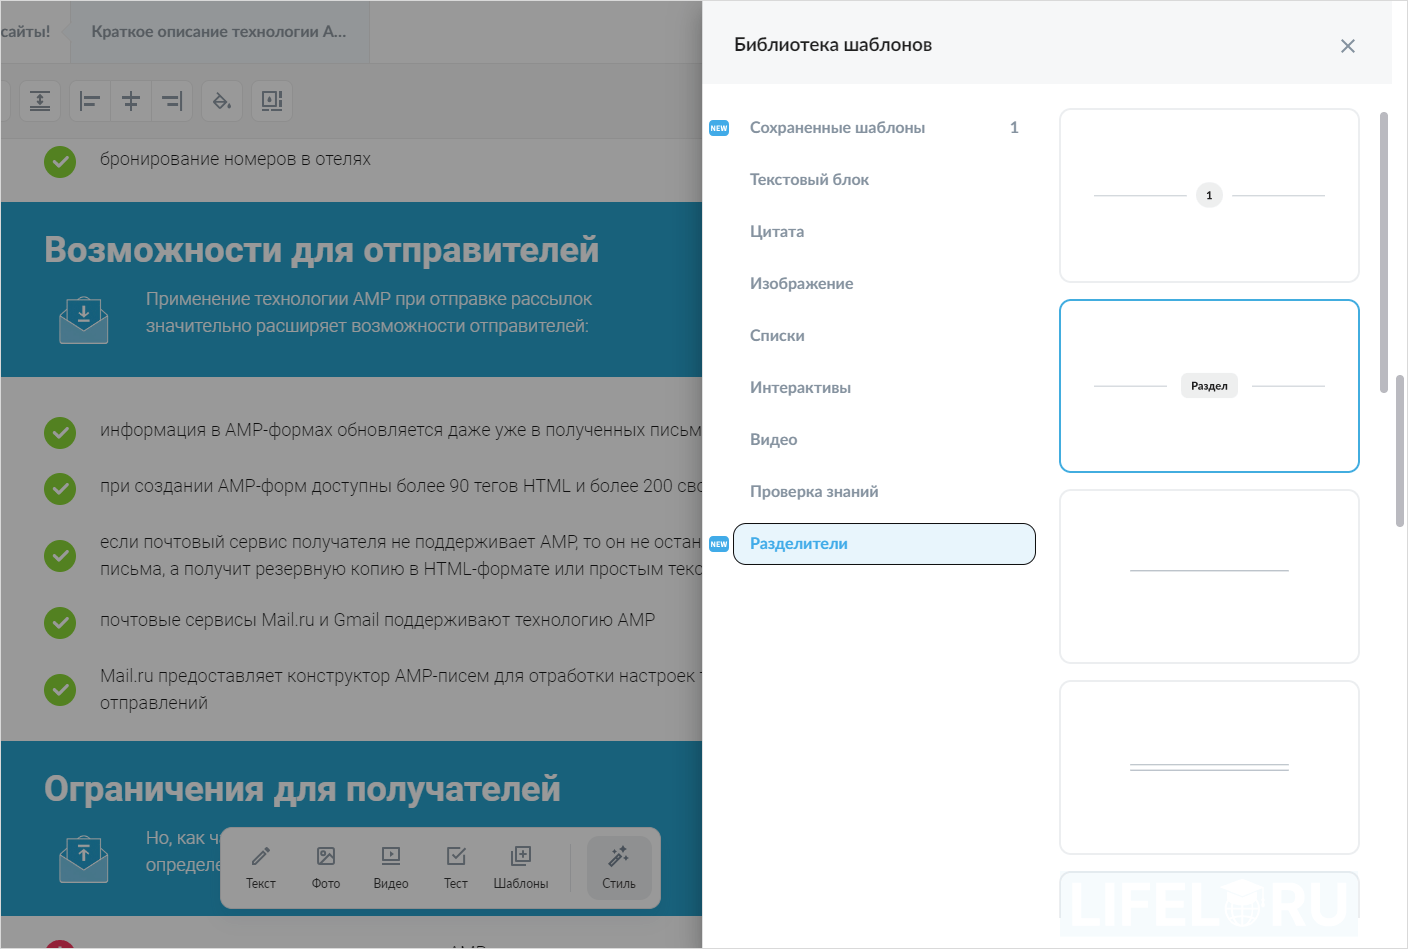This screenshot has height=949, width=1408.
Task: Click the paint bucket fill icon
Action: tap(222, 100)
